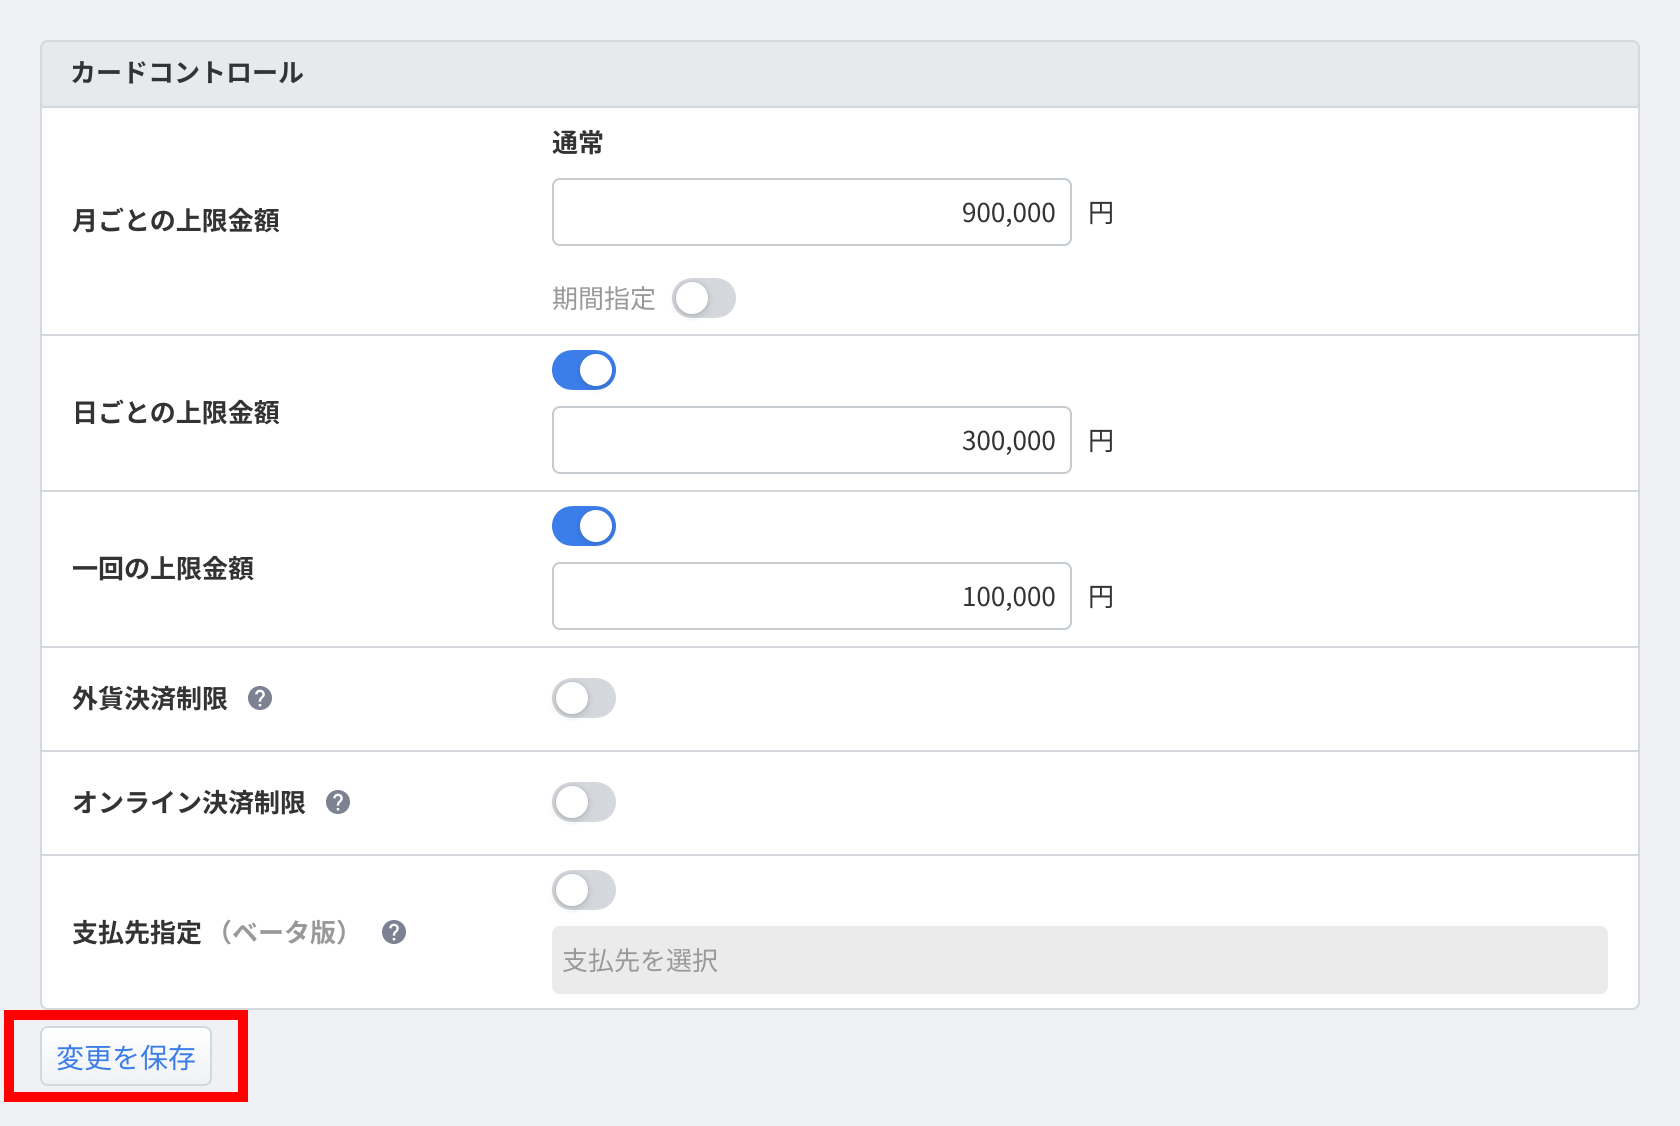Click the 一回の上限金額 row label
The image size is (1680, 1126).
tap(163, 568)
